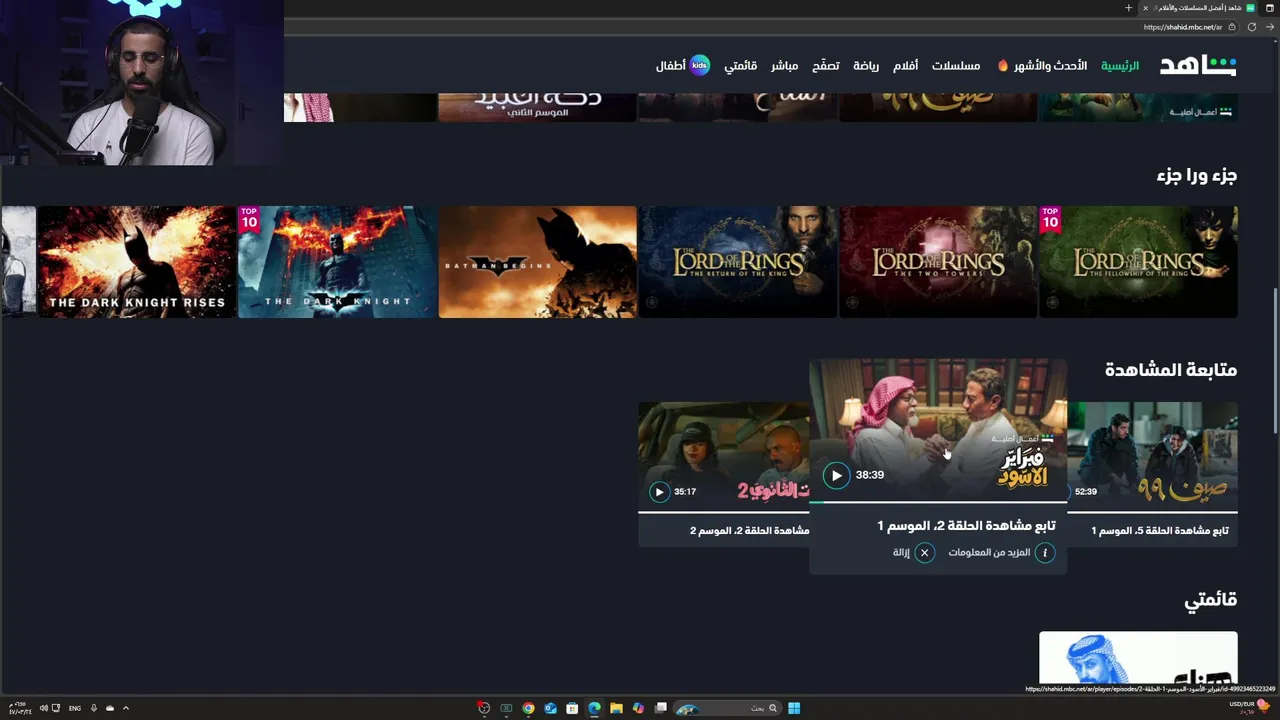Open the USD/EUR widget on taskbar
1280x720 pixels.
pos(1248,706)
